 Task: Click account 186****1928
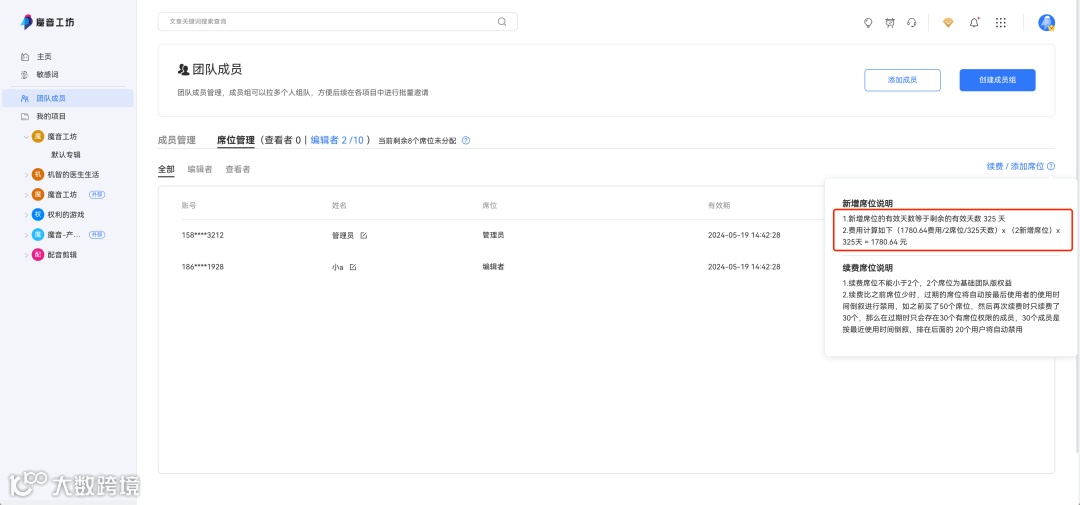coord(202,267)
